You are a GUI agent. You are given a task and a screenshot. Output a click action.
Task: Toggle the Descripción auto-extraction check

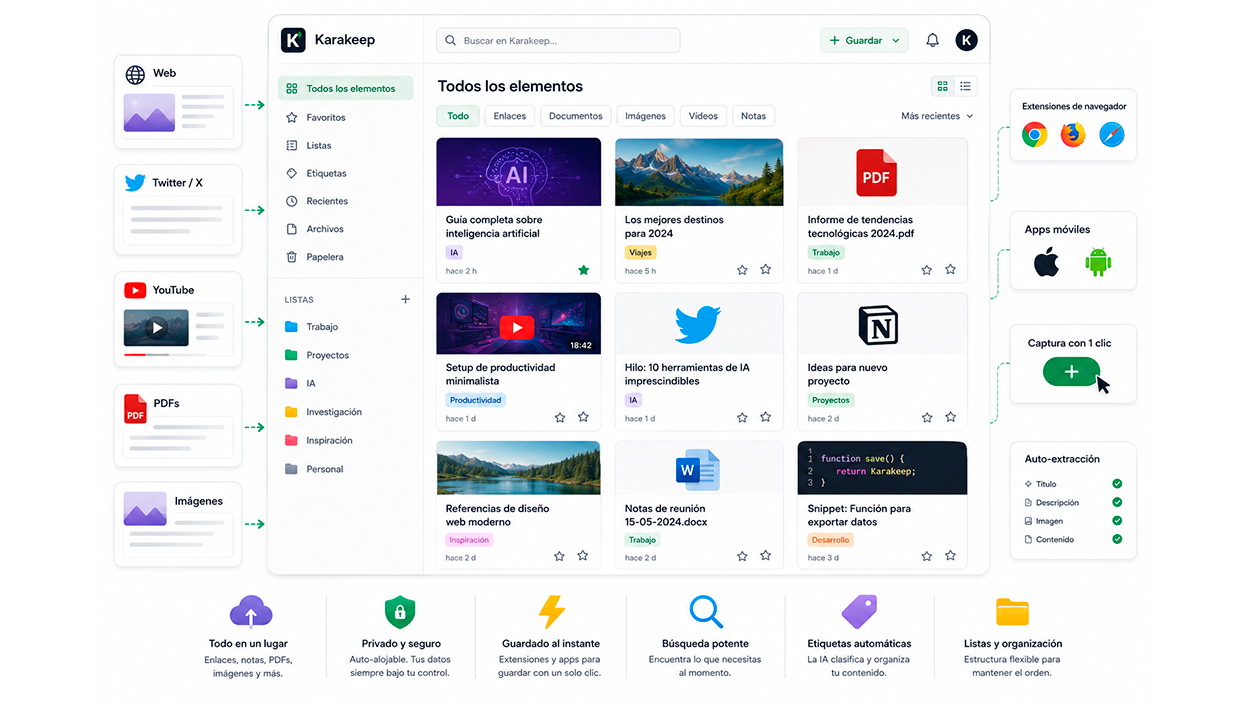1117,502
